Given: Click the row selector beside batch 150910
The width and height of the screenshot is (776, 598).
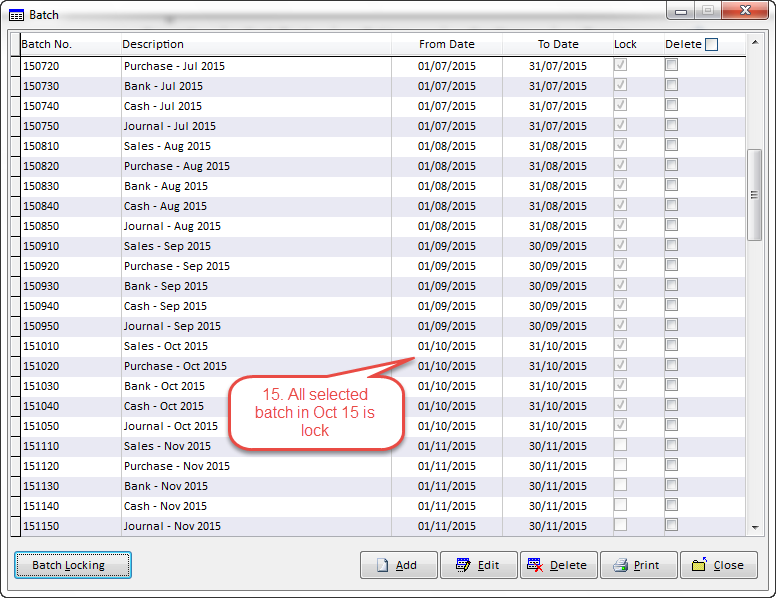Looking at the screenshot, I should [15, 246].
